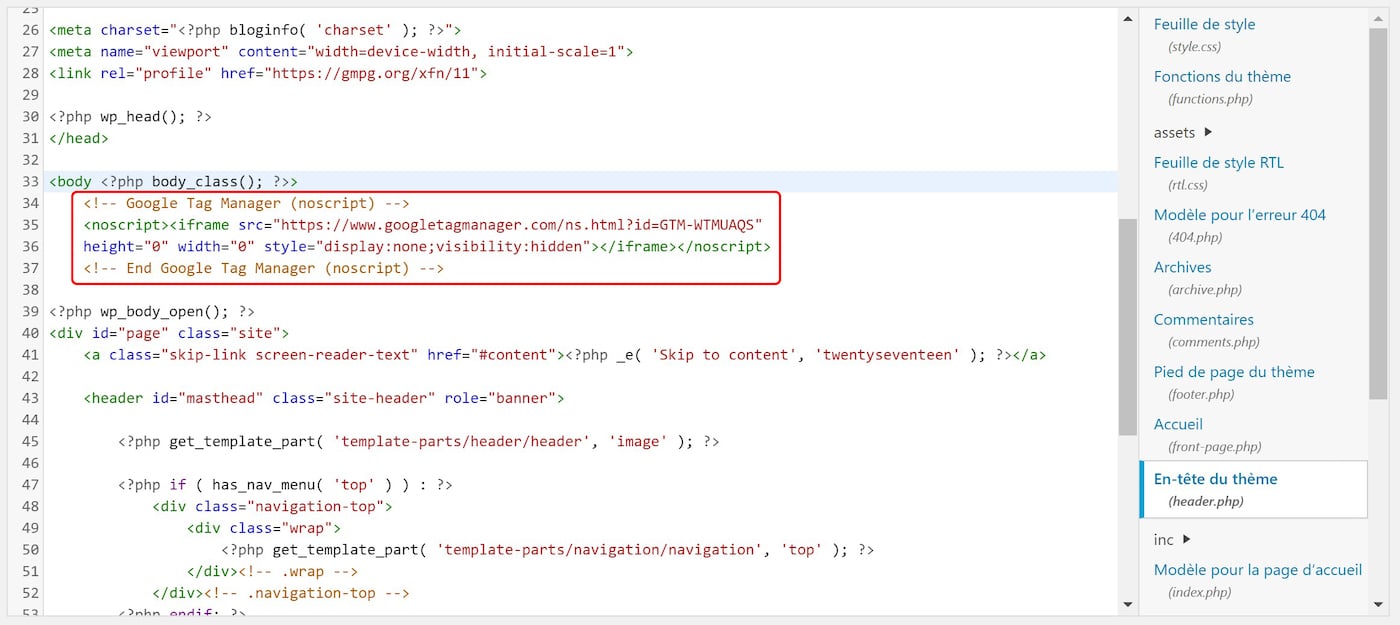Click the skip-link anchor line
The width and height of the screenshot is (1400, 625).
(x=565, y=355)
